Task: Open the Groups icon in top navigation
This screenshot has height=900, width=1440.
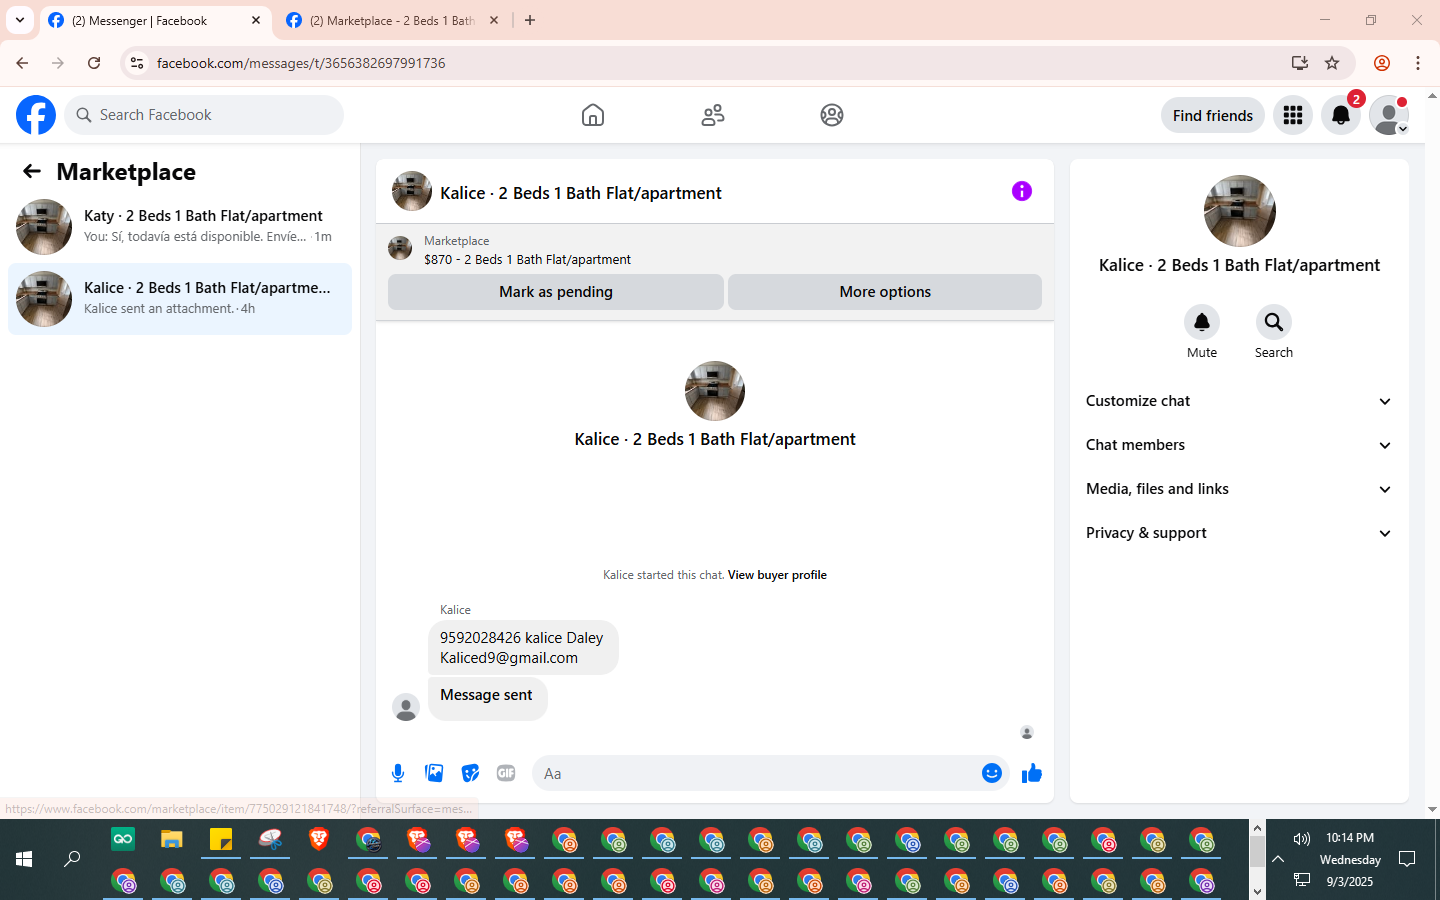Action: 832,115
